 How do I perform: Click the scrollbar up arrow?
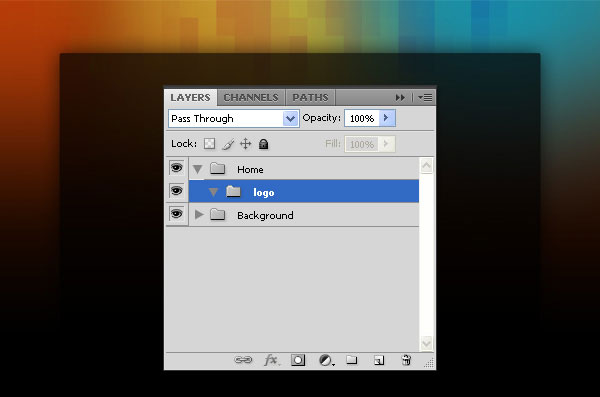[x=426, y=166]
